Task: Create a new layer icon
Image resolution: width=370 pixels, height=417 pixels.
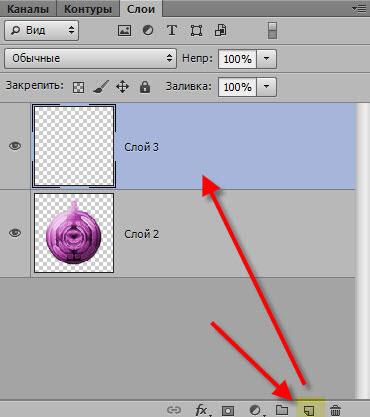Action: (x=309, y=410)
